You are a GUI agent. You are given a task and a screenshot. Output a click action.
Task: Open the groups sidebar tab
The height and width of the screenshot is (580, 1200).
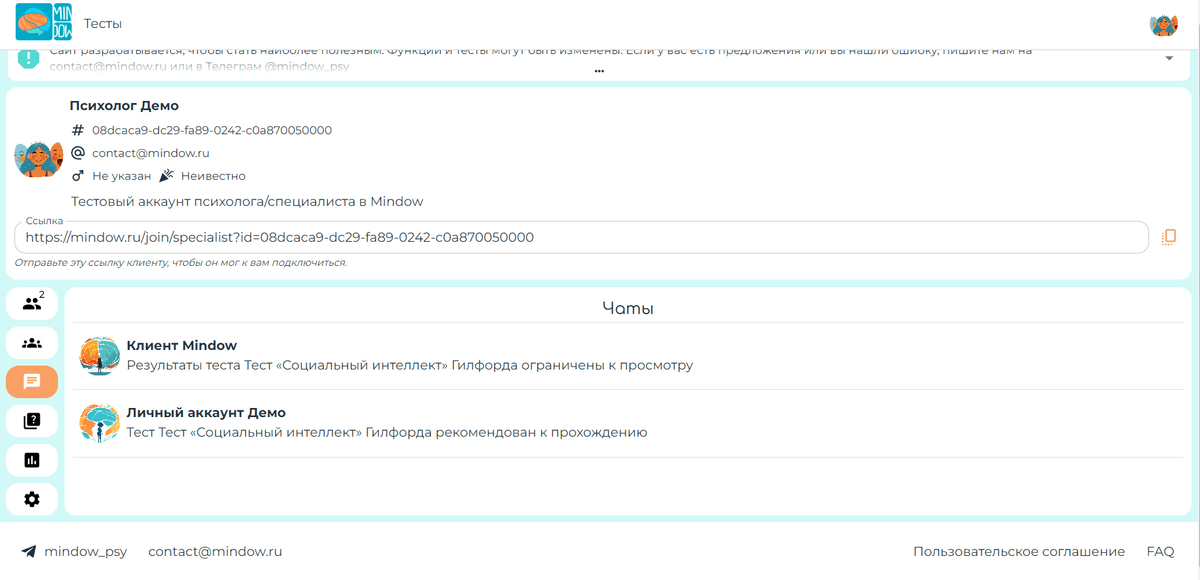pos(32,343)
